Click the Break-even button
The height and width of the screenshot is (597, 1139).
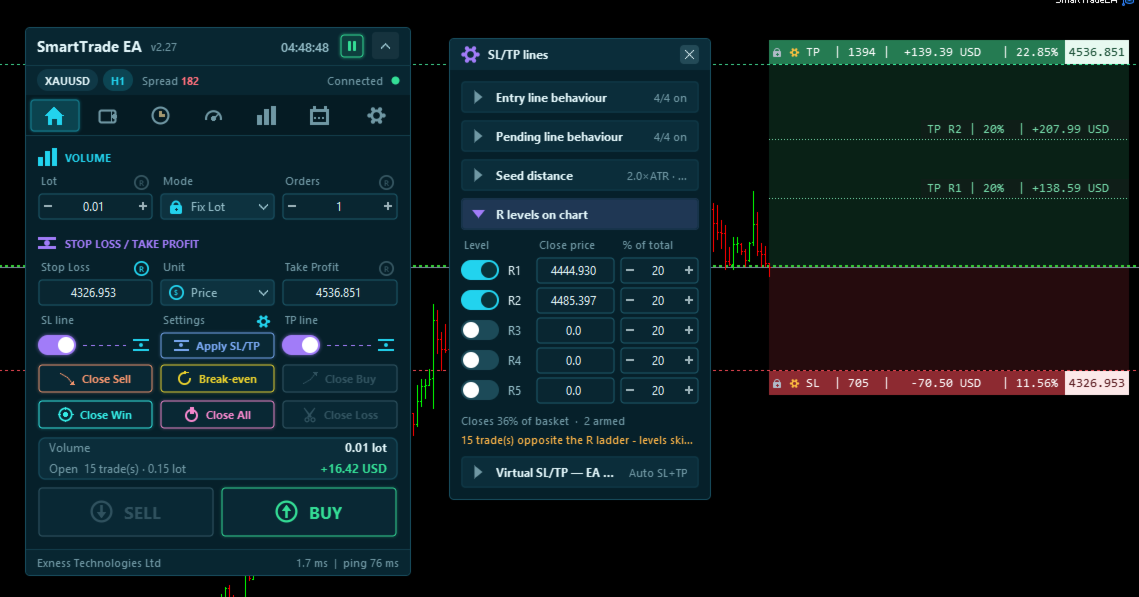click(x=217, y=378)
